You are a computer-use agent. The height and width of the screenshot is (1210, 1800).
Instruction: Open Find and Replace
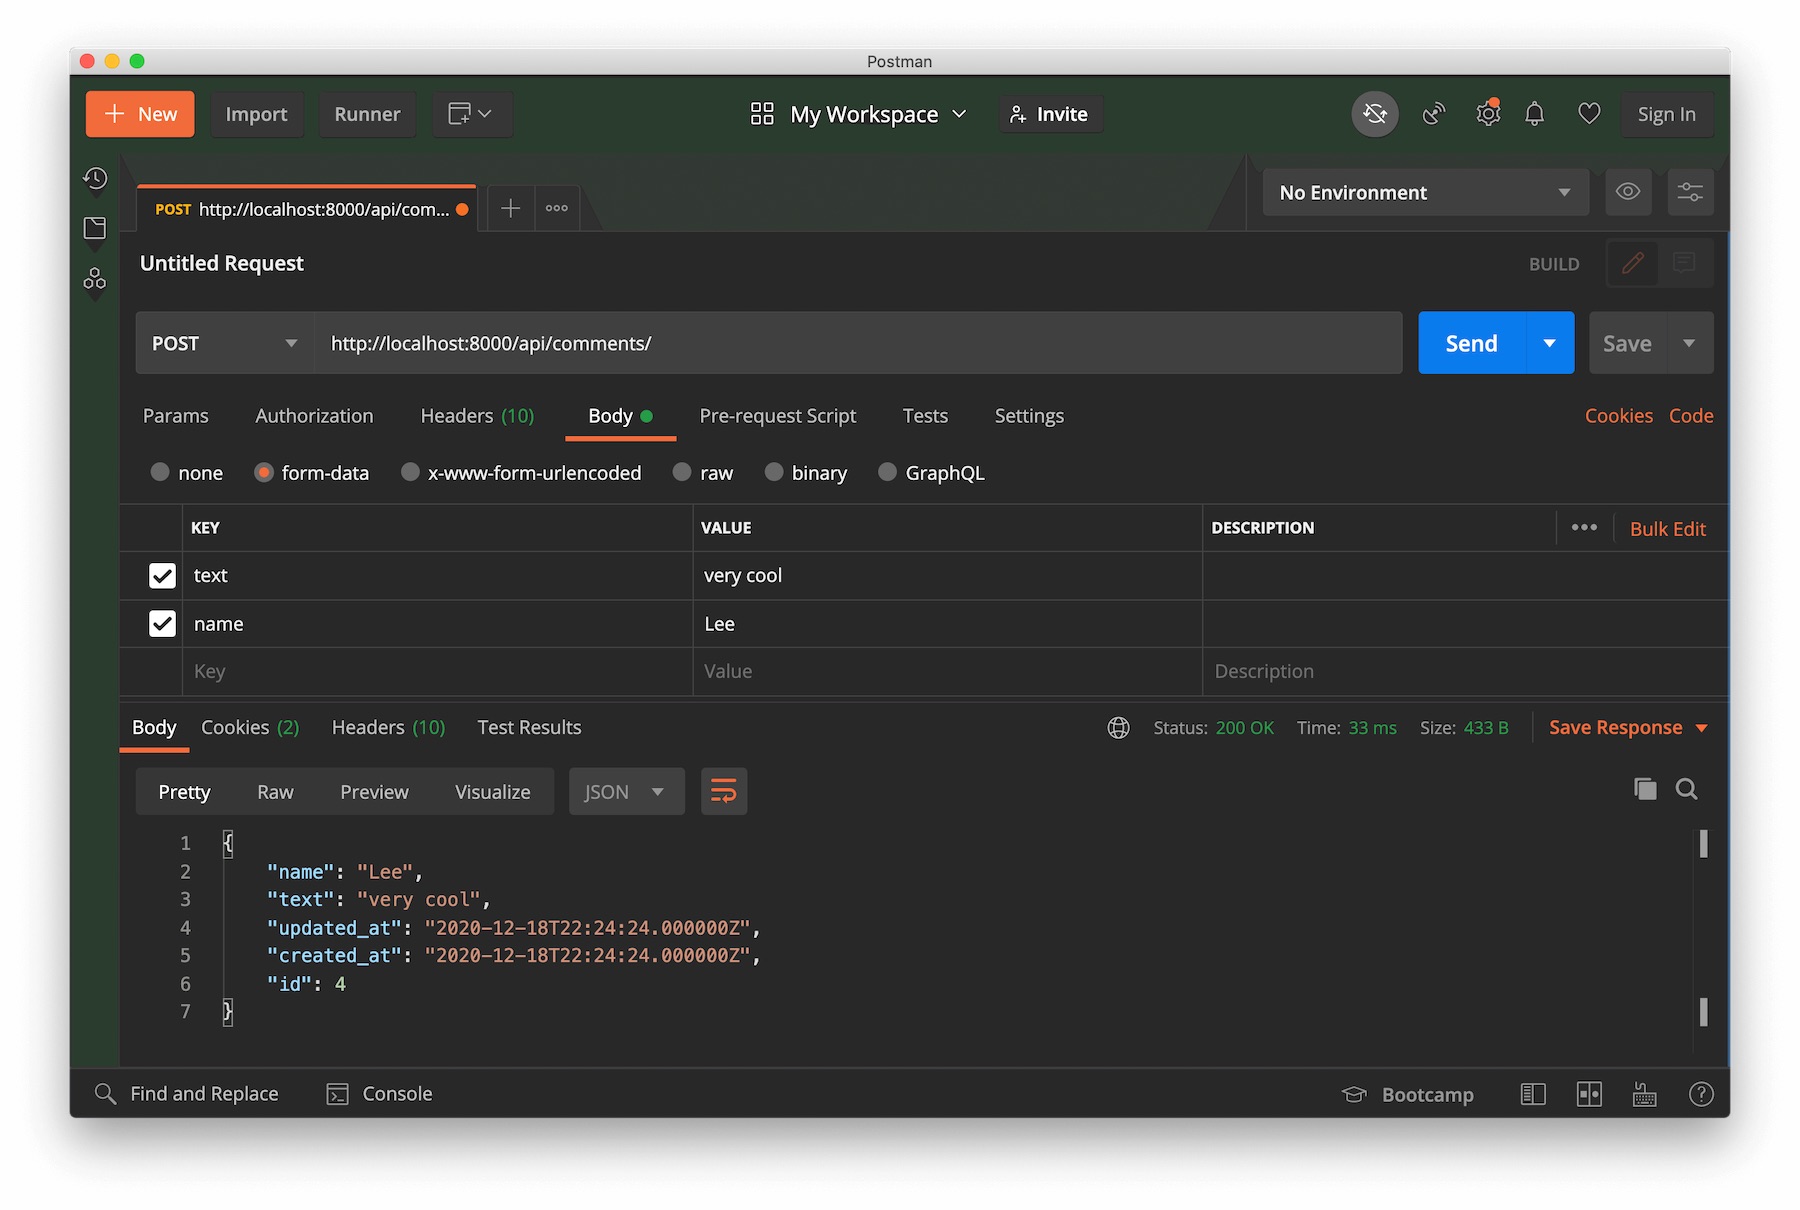click(x=187, y=1094)
